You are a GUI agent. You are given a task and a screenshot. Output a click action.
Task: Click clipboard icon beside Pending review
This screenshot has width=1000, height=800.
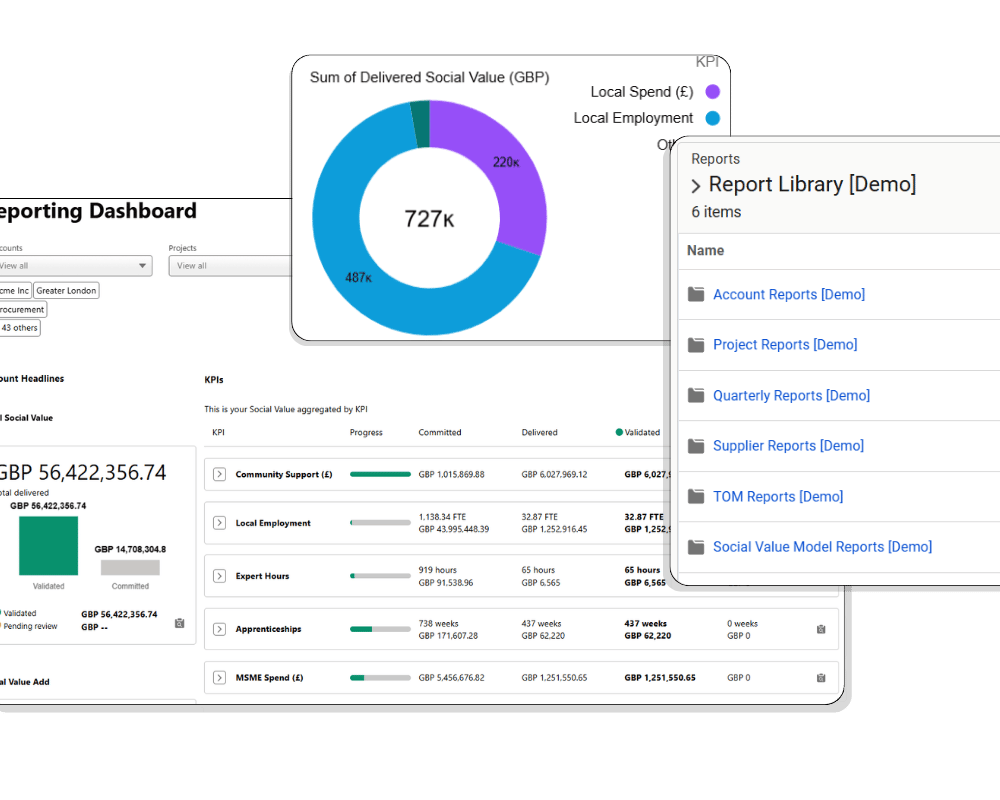pos(179,622)
